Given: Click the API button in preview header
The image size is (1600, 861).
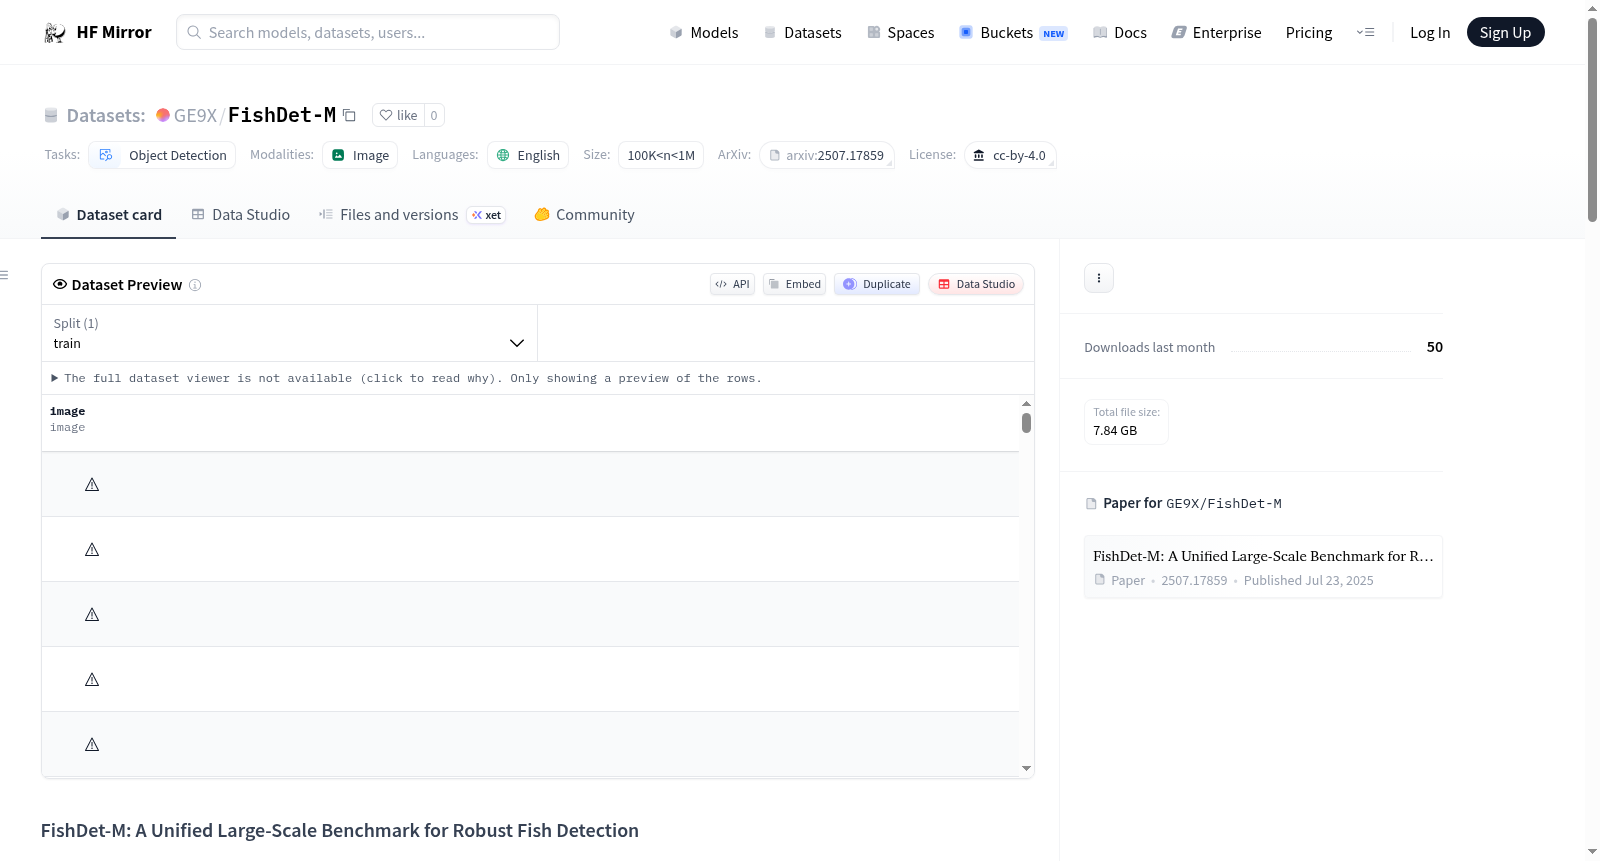Looking at the screenshot, I should click(x=732, y=284).
